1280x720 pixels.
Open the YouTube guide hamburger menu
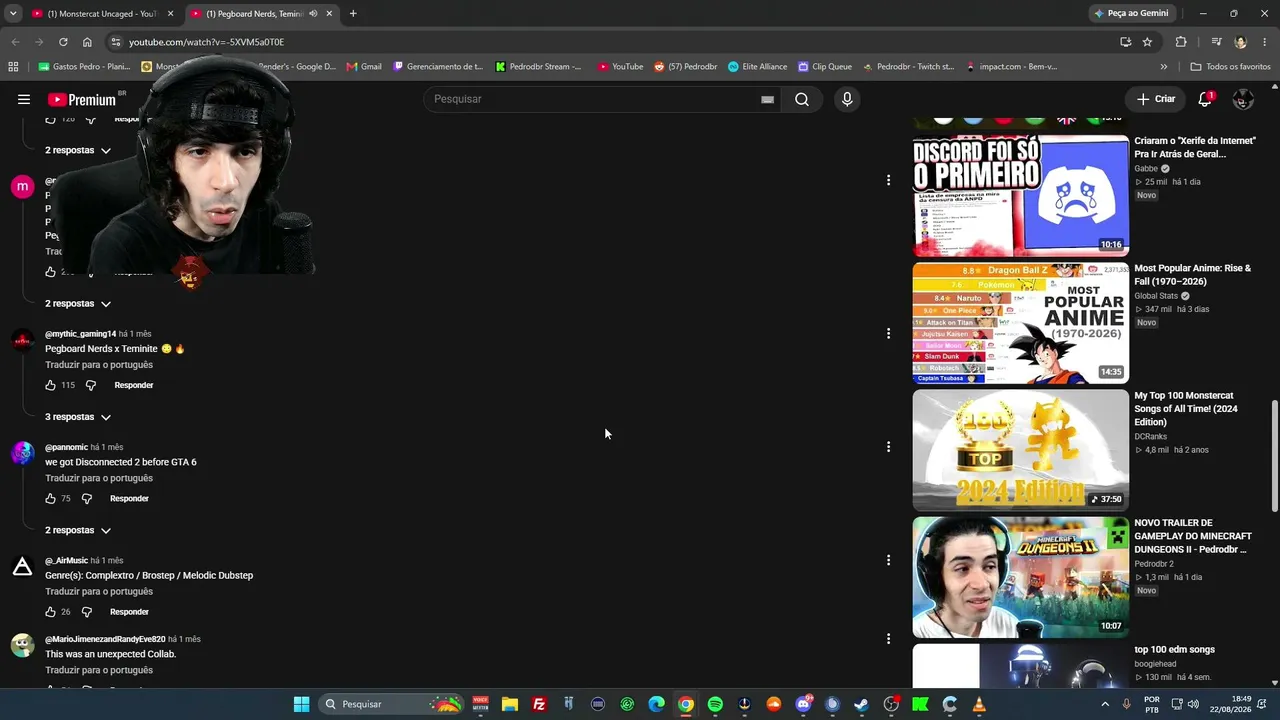point(24,99)
